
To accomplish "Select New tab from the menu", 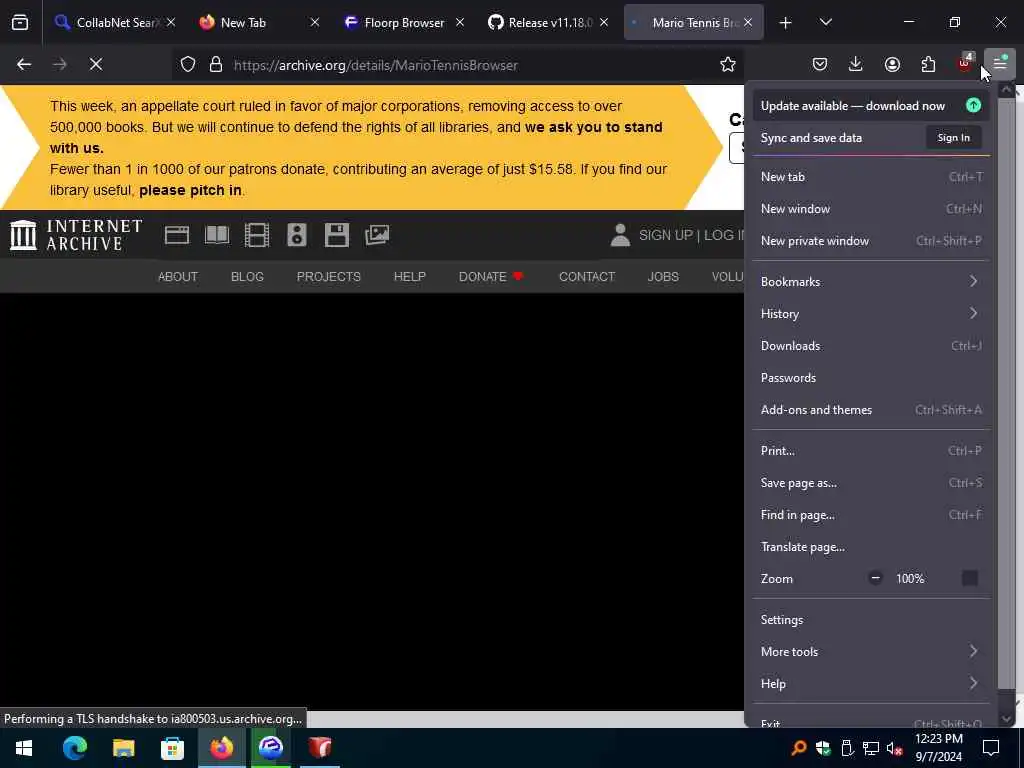I will click(x=871, y=177).
